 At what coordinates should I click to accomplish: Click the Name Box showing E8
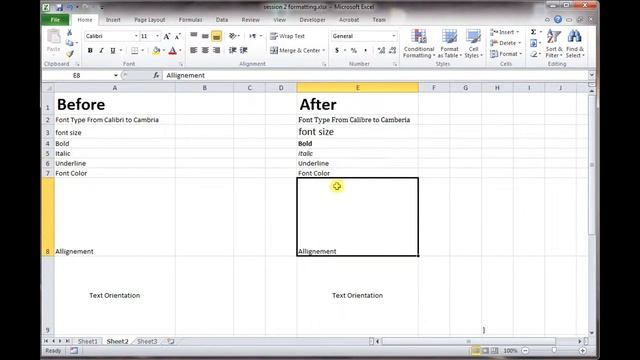(77, 76)
